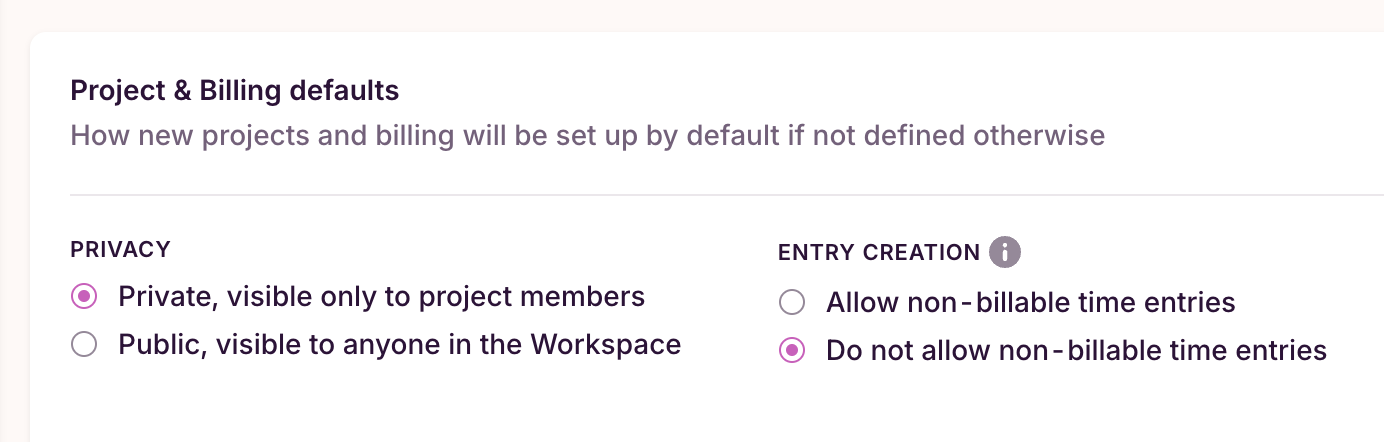The height and width of the screenshot is (442, 1384).
Task: Click the "Private, visible only to project members" label
Action: (381, 297)
